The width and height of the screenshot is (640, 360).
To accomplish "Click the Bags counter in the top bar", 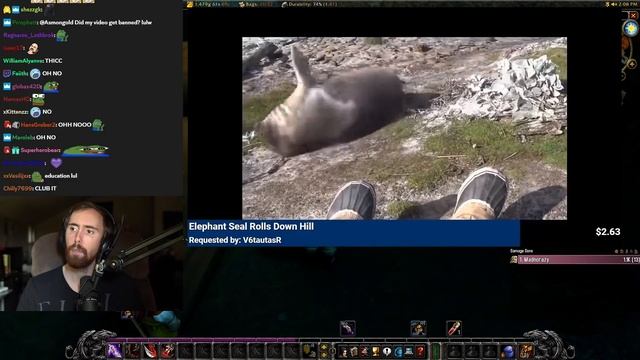I will 256,4.
